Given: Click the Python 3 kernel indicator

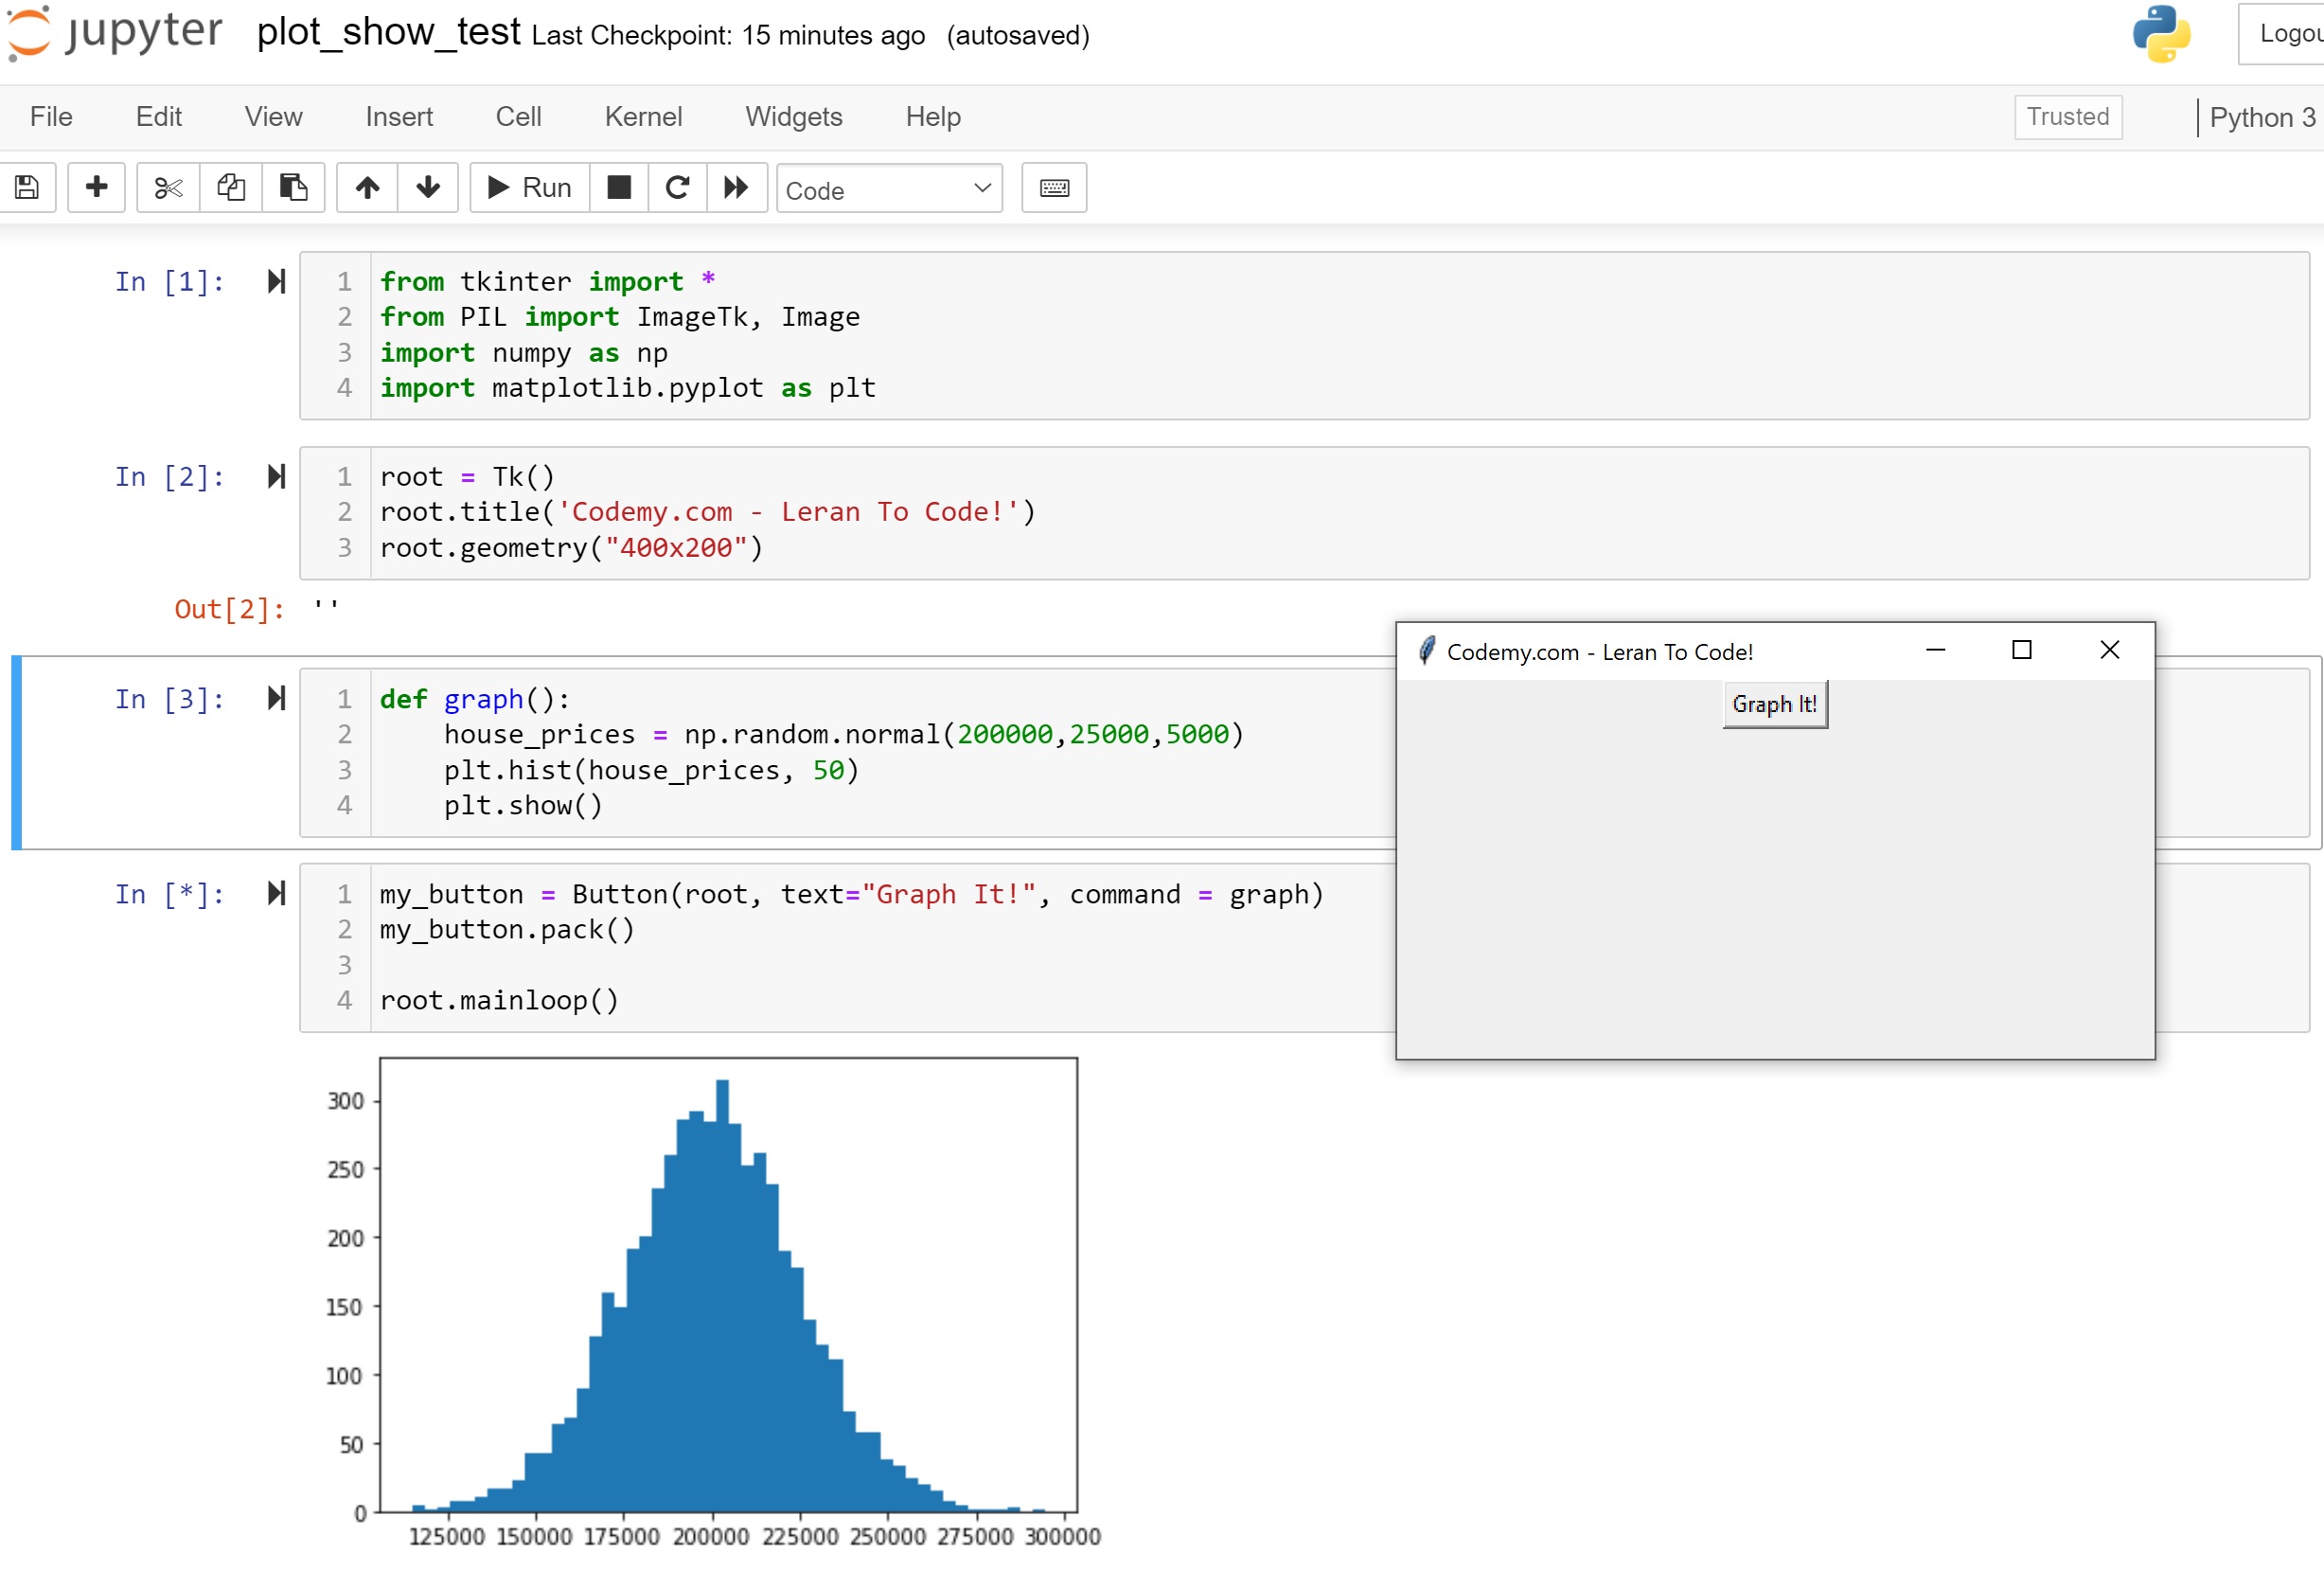Looking at the screenshot, I should pyautogui.click(x=2262, y=118).
